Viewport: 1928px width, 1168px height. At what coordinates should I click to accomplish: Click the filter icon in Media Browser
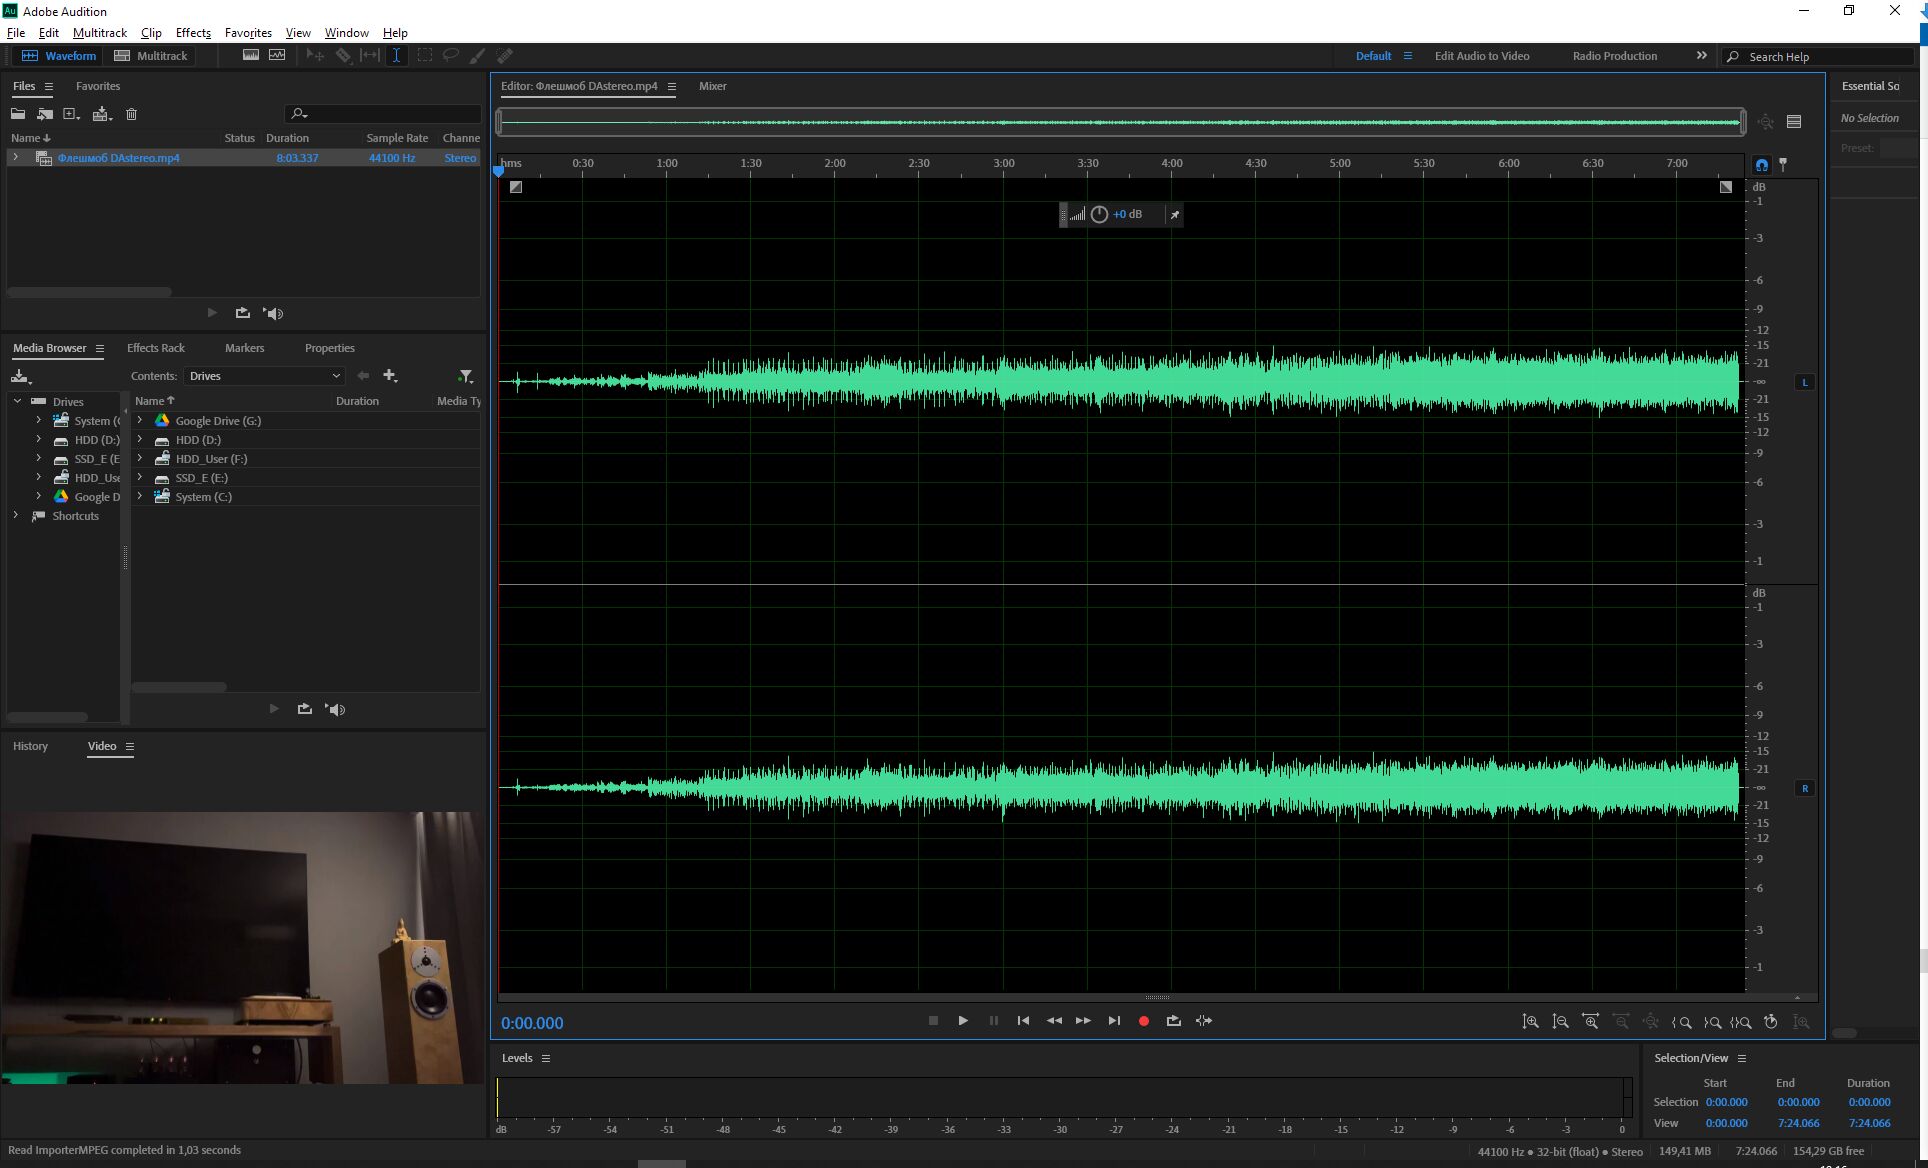[x=465, y=376]
